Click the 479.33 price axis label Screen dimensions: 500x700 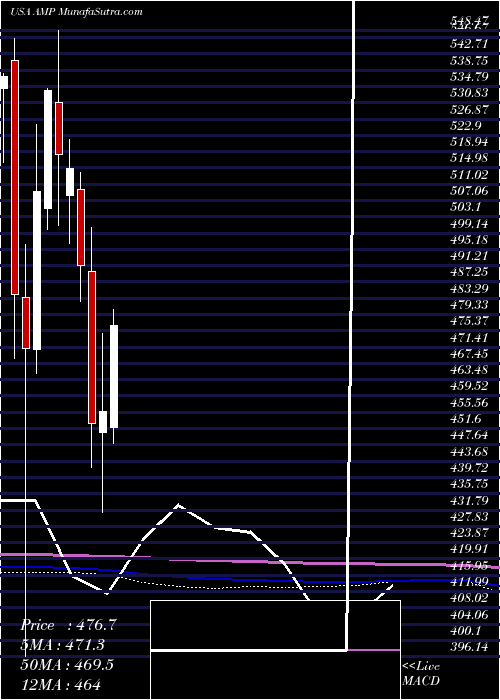[470, 306]
